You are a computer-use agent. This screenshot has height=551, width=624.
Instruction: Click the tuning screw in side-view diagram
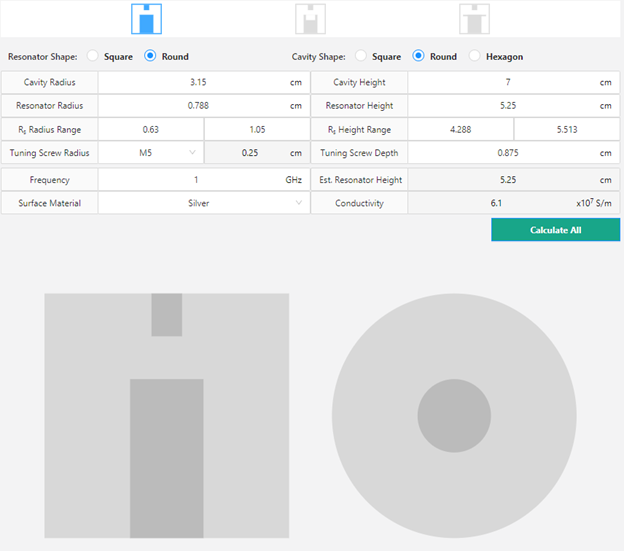point(167,315)
